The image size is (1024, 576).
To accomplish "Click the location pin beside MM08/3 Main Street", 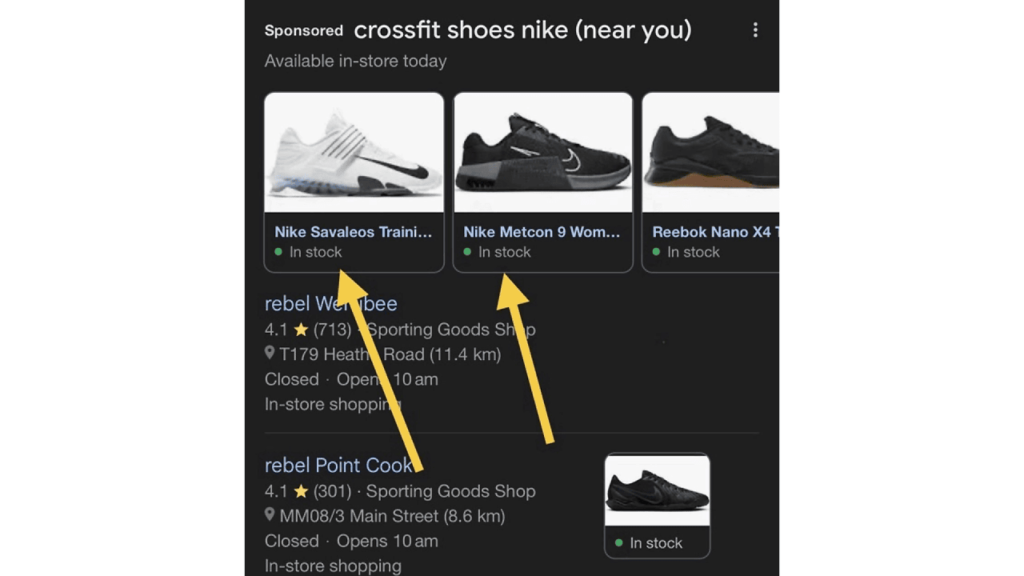I will pyautogui.click(x=269, y=516).
